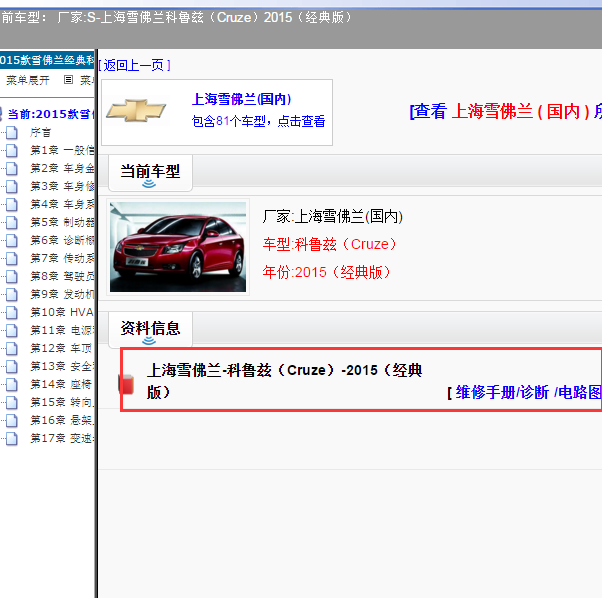
Task: Click the page icon for 第5章
Action: click(x=12, y=223)
